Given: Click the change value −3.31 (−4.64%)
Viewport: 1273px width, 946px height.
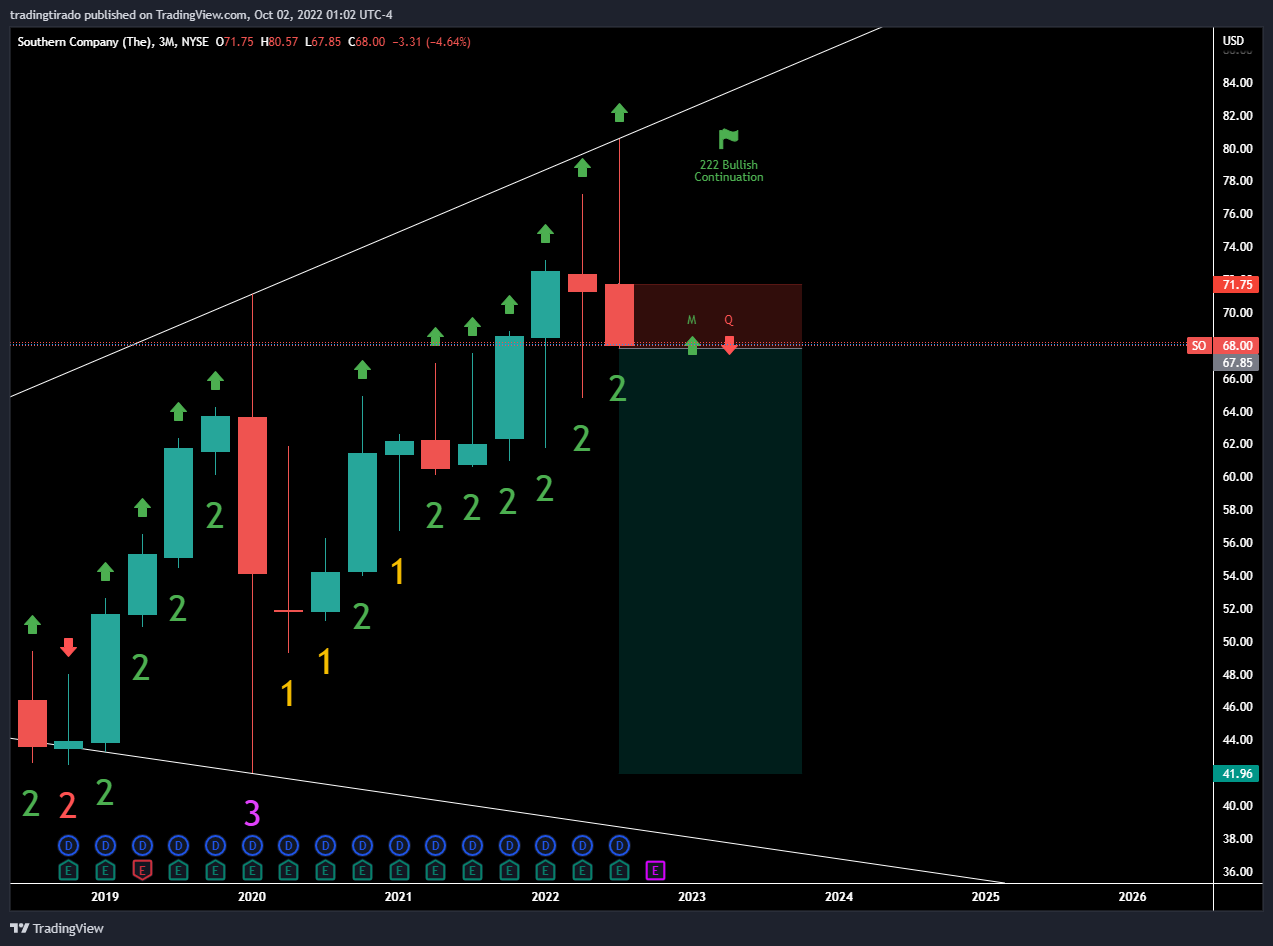Looking at the screenshot, I should coord(431,42).
